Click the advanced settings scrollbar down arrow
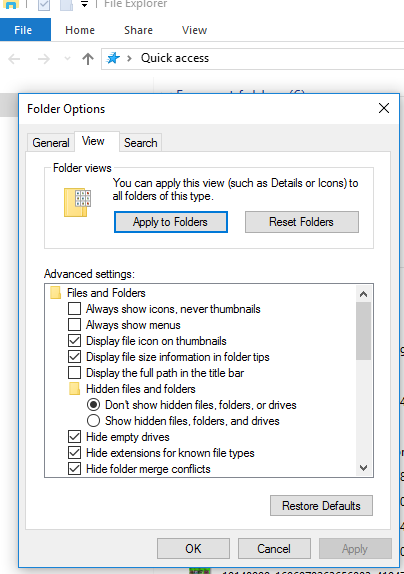Screen dimensions: 404x574 363,467
